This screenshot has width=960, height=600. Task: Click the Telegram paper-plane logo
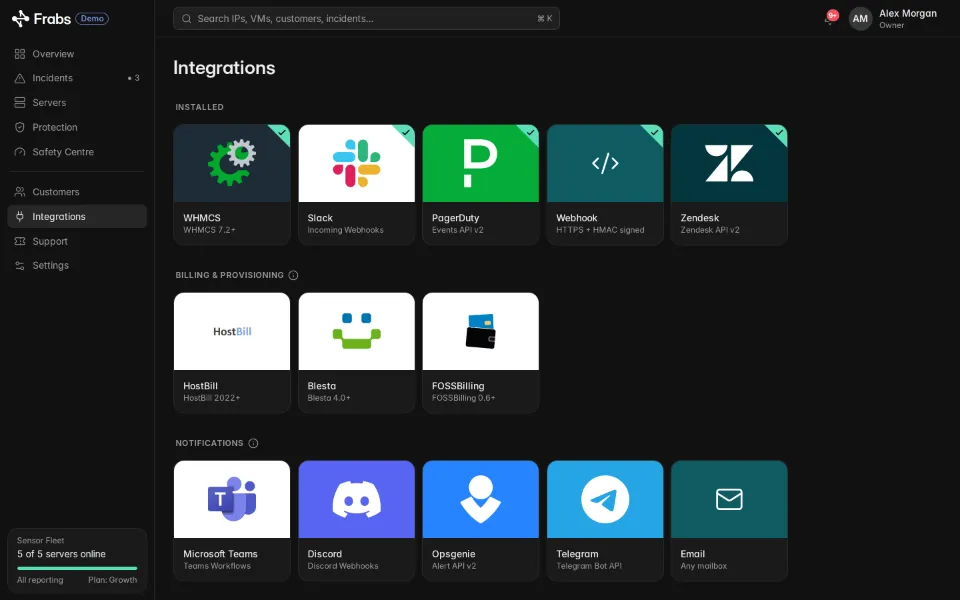pyautogui.click(x=605, y=500)
